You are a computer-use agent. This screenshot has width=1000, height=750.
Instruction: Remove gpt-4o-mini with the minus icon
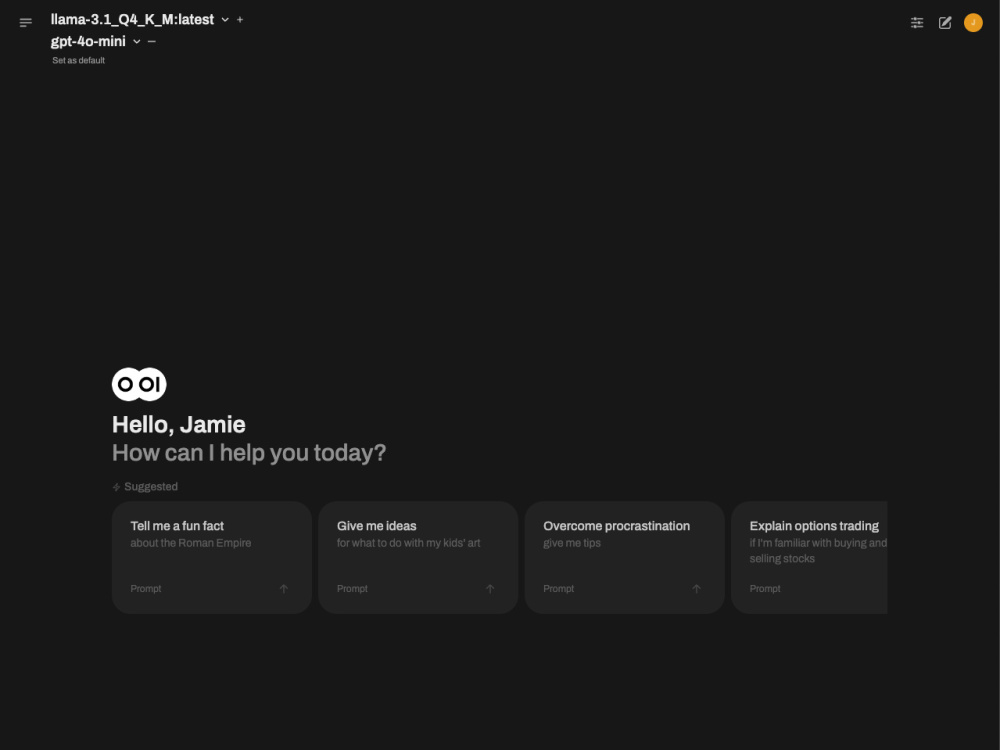coord(152,41)
